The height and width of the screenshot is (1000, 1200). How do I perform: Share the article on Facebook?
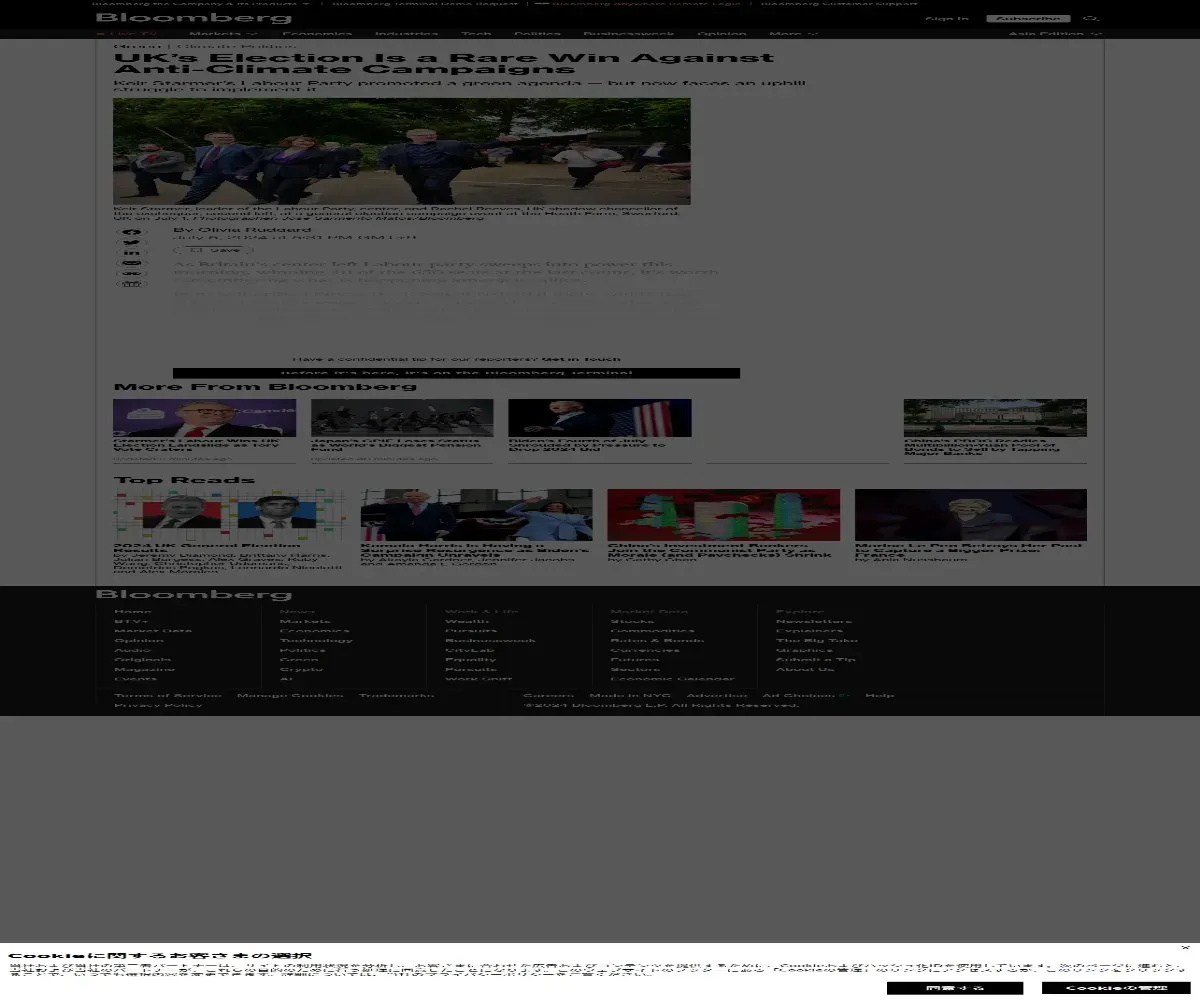(x=132, y=233)
